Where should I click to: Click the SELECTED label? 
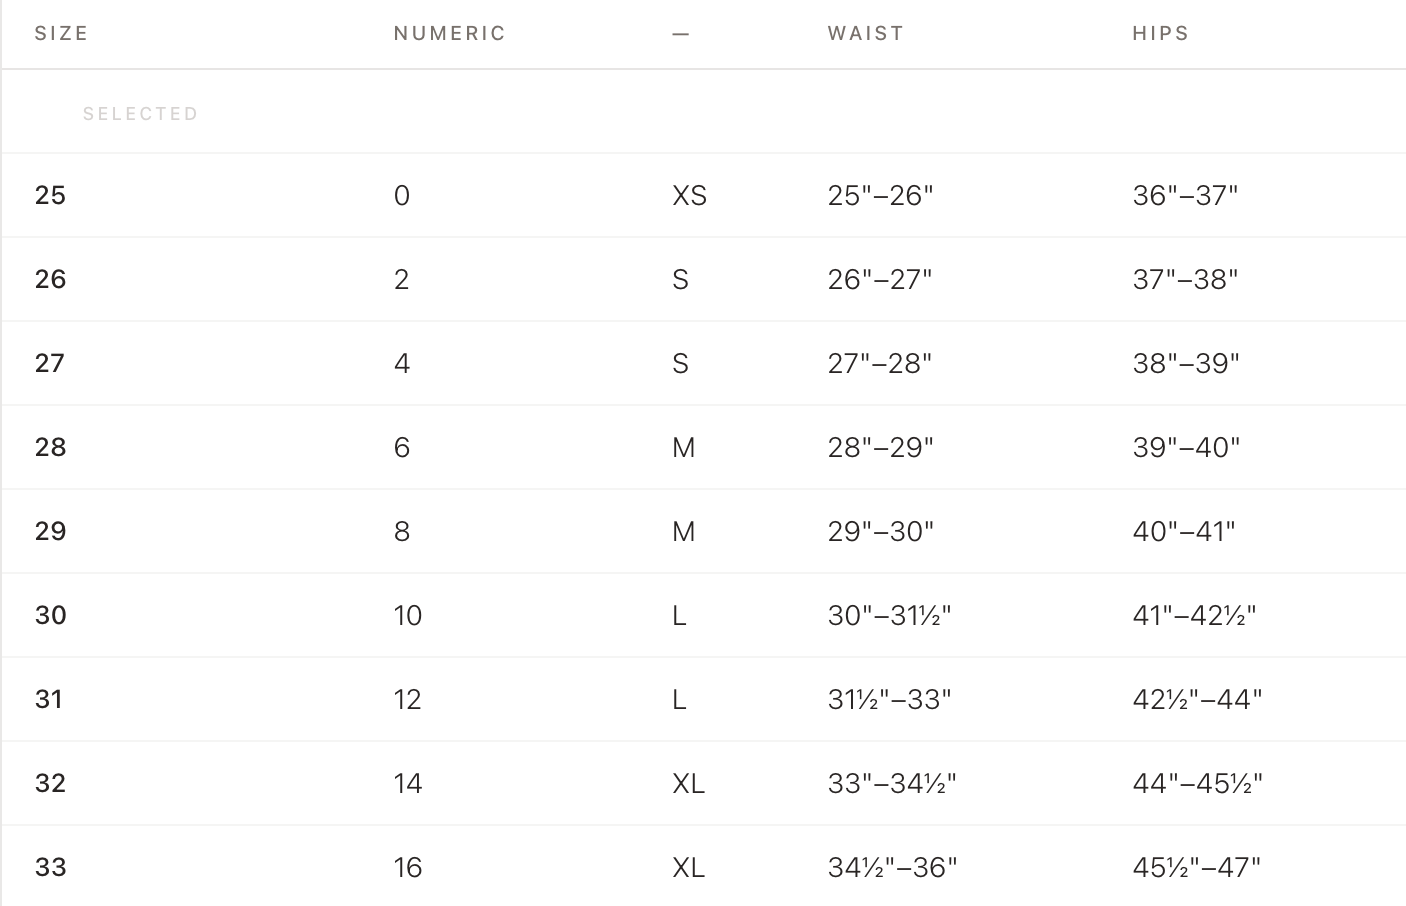coord(141,114)
